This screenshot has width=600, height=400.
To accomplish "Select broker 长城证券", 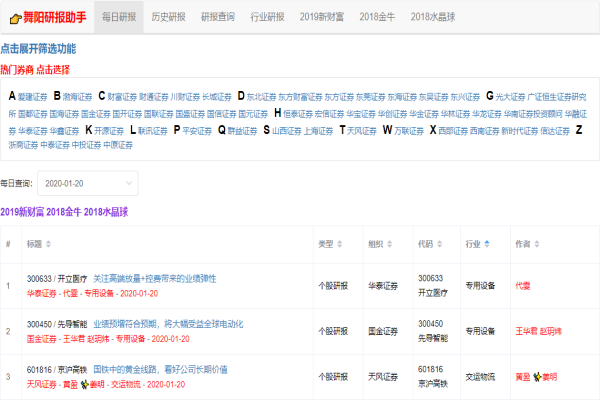I will [x=217, y=97].
